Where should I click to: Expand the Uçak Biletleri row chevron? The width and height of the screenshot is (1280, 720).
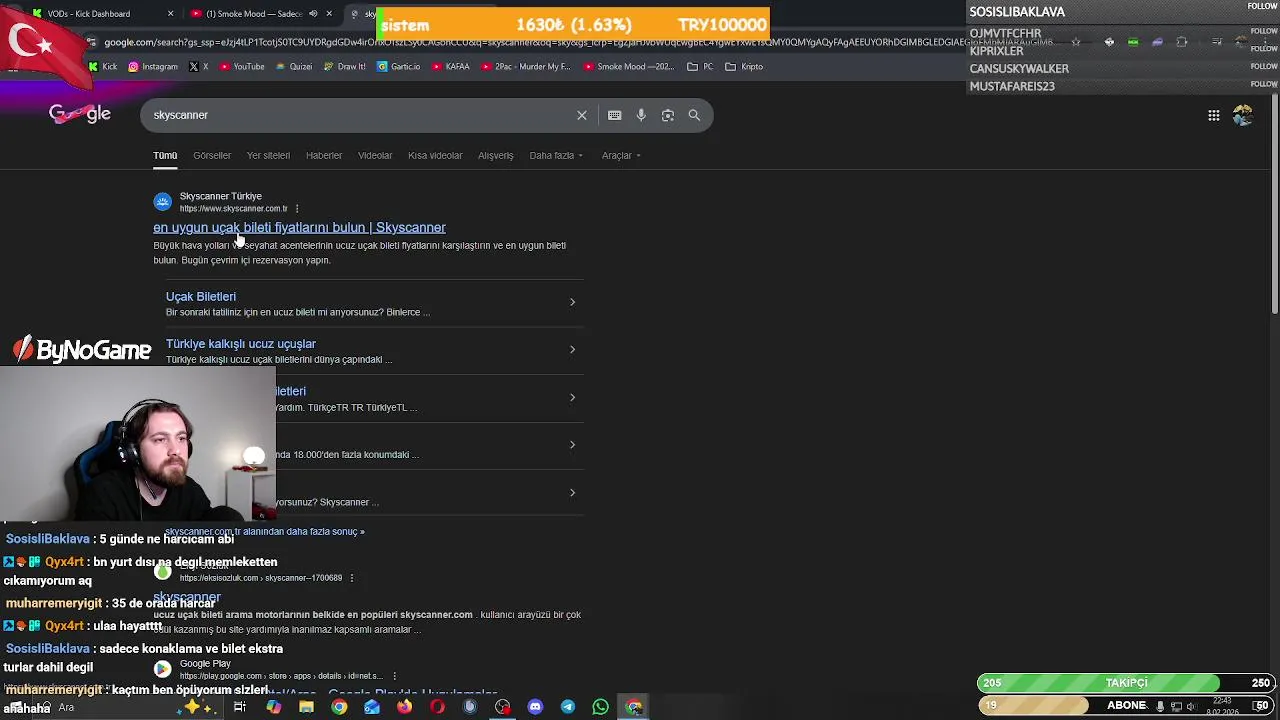tap(572, 302)
